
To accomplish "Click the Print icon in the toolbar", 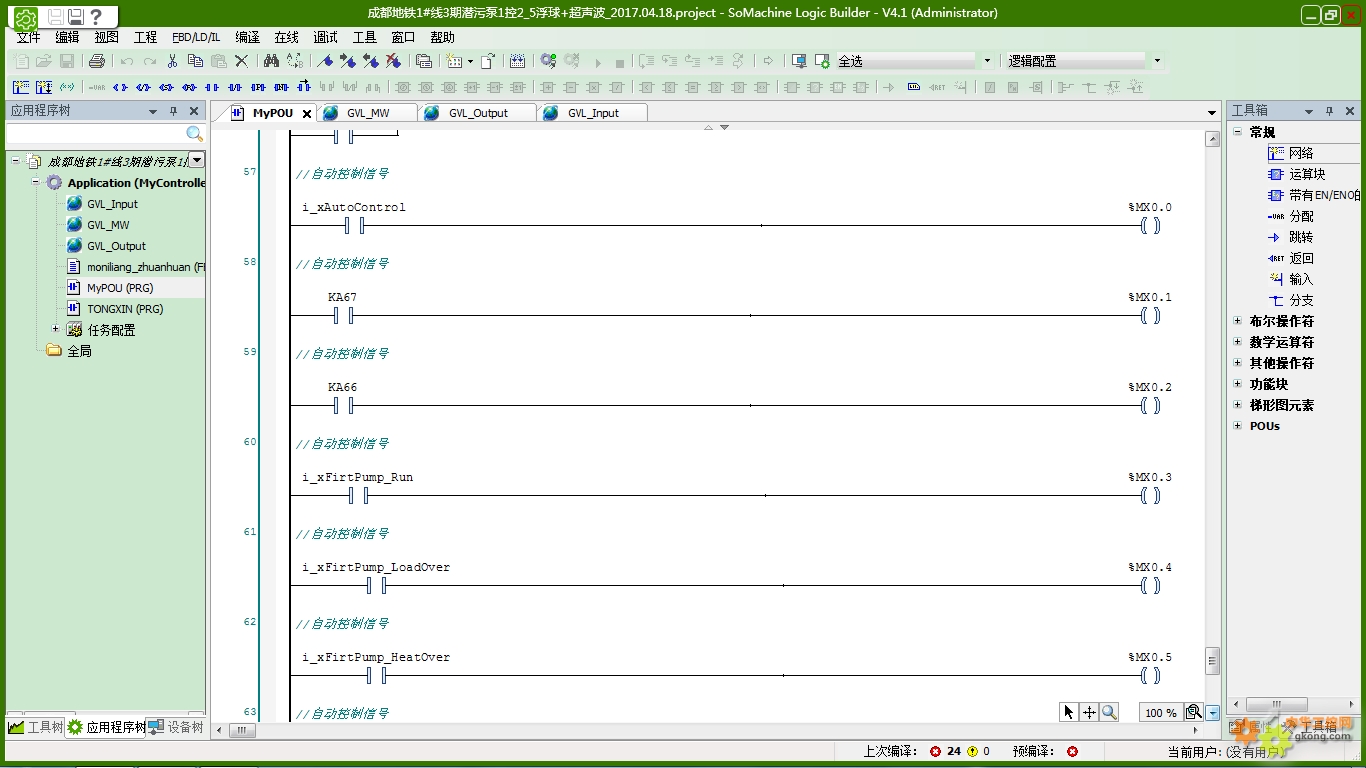I will click(x=97, y=61).
